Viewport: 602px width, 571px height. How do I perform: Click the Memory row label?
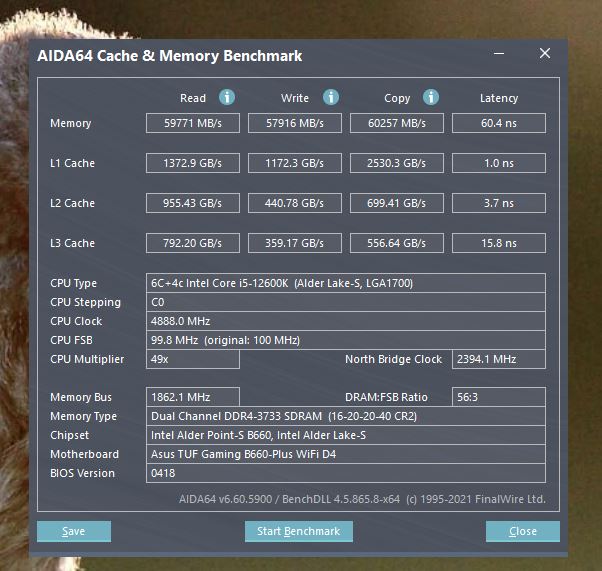tap(71, 123)
